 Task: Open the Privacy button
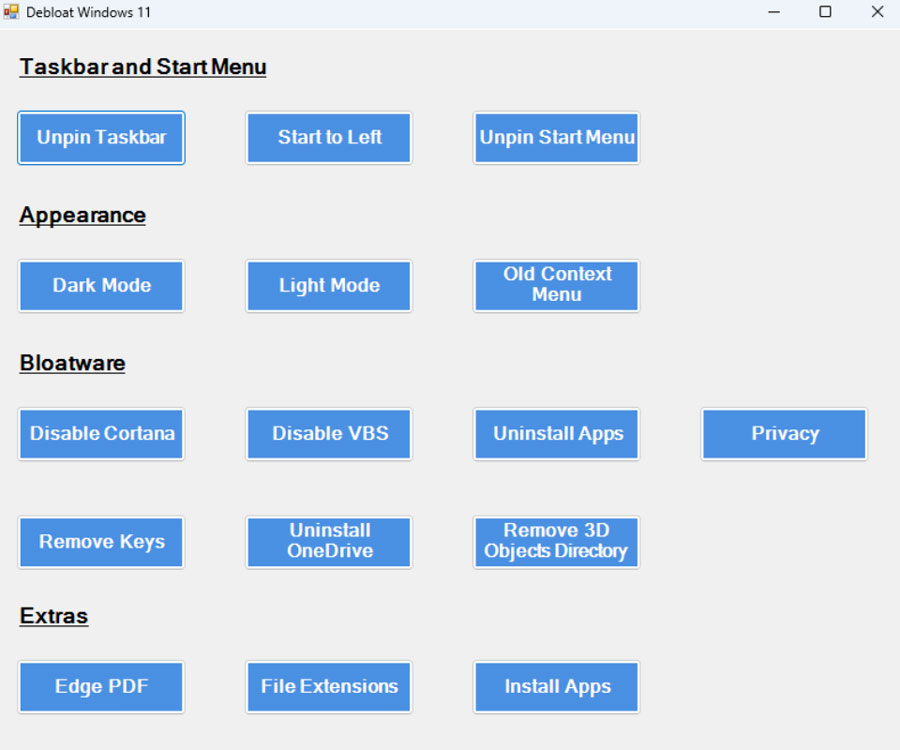[784, 434]
